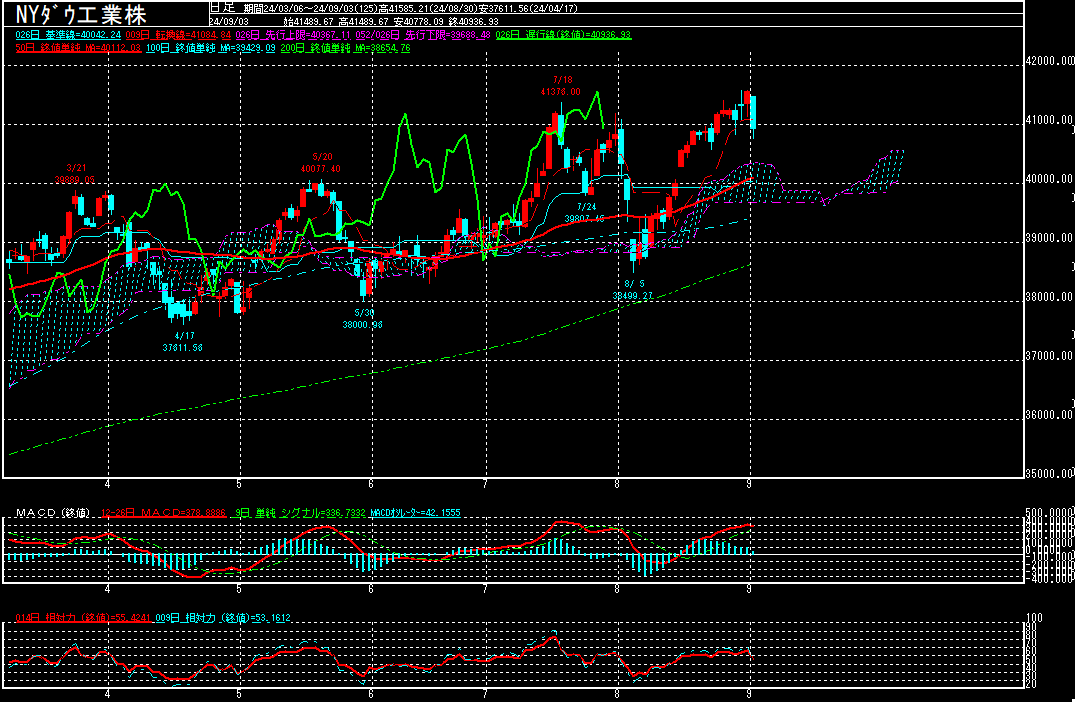Viewport: 1076px width, 702px height.
Task: Select the 026日 遅行線(終値)=40936.93 legend
Action: (x=563, y=34)
